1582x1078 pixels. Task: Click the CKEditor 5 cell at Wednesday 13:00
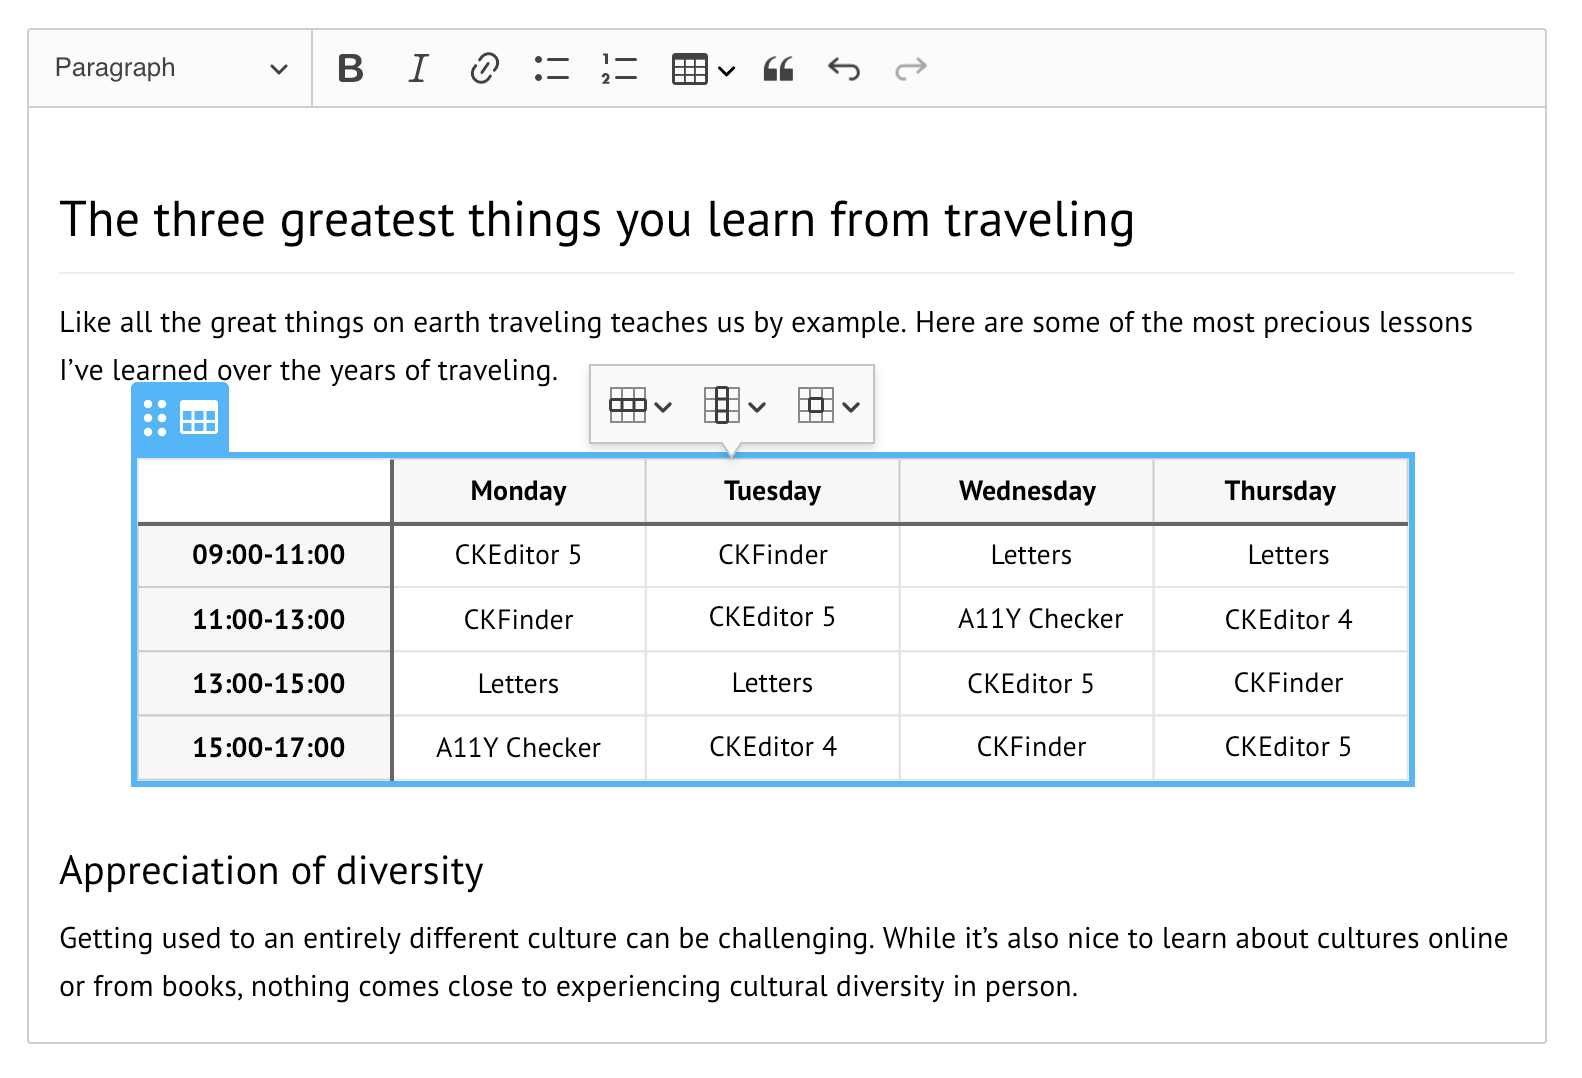coord(1027,683)
